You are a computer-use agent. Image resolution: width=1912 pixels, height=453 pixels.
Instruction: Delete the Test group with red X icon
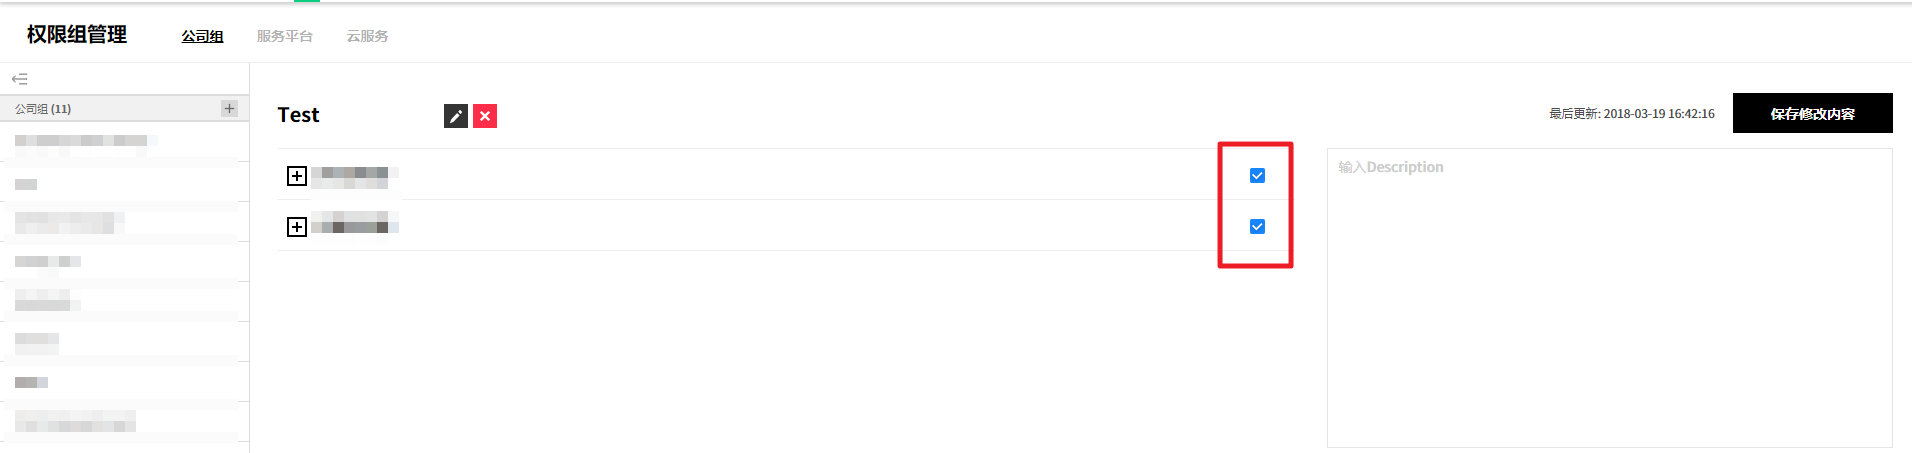(x=485, y=116)
